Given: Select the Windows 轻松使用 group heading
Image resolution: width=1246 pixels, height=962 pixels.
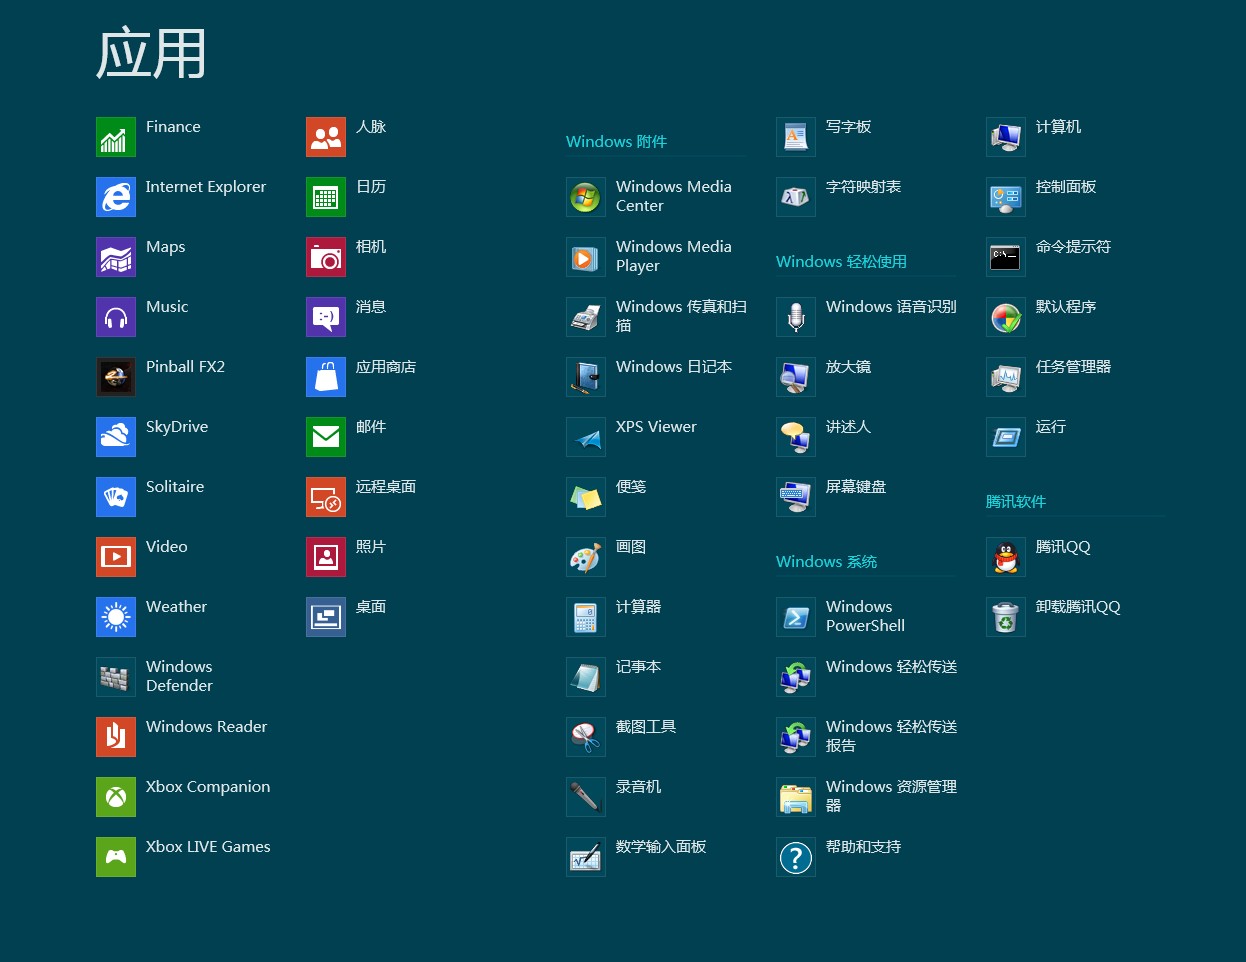Looking at the screenshot, I should [x=841, y=262].
